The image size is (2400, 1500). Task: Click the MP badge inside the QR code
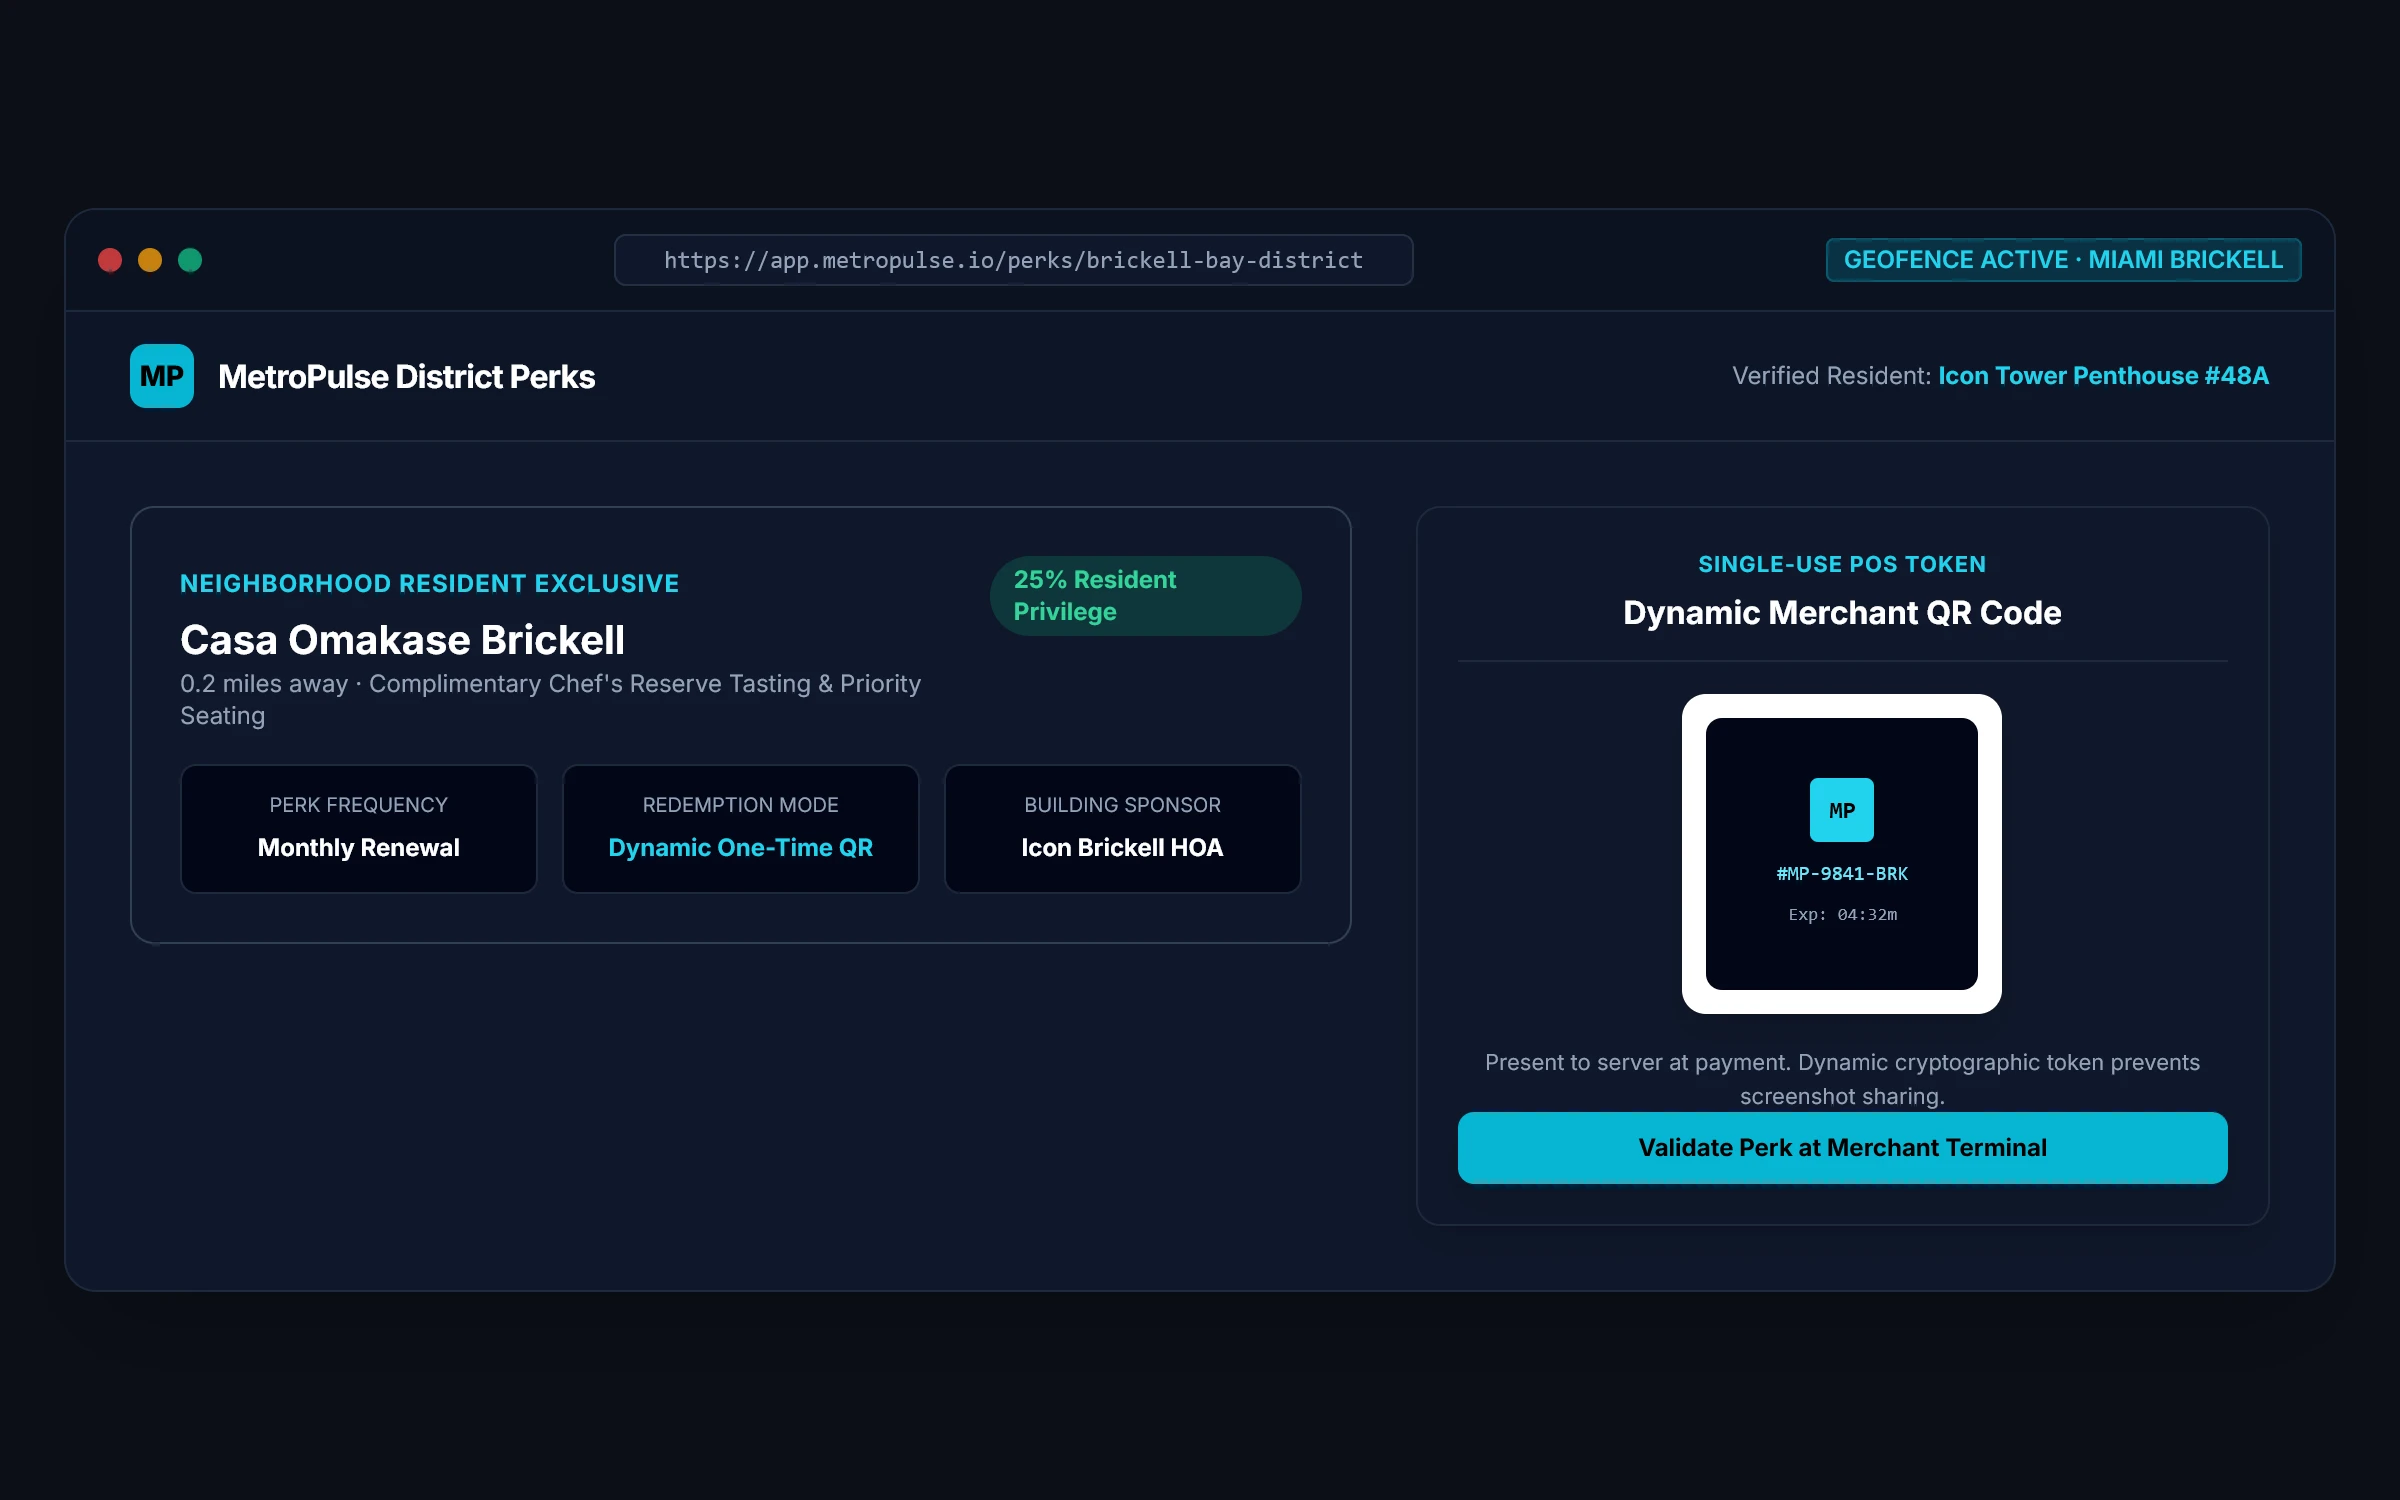coord(1841,810)
